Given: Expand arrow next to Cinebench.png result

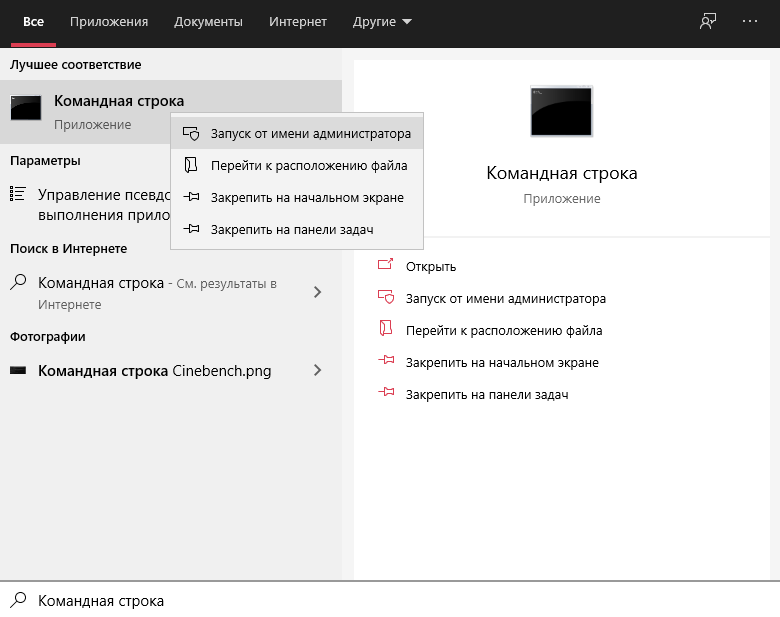Looking at the screenshot, I should (317, 370).
